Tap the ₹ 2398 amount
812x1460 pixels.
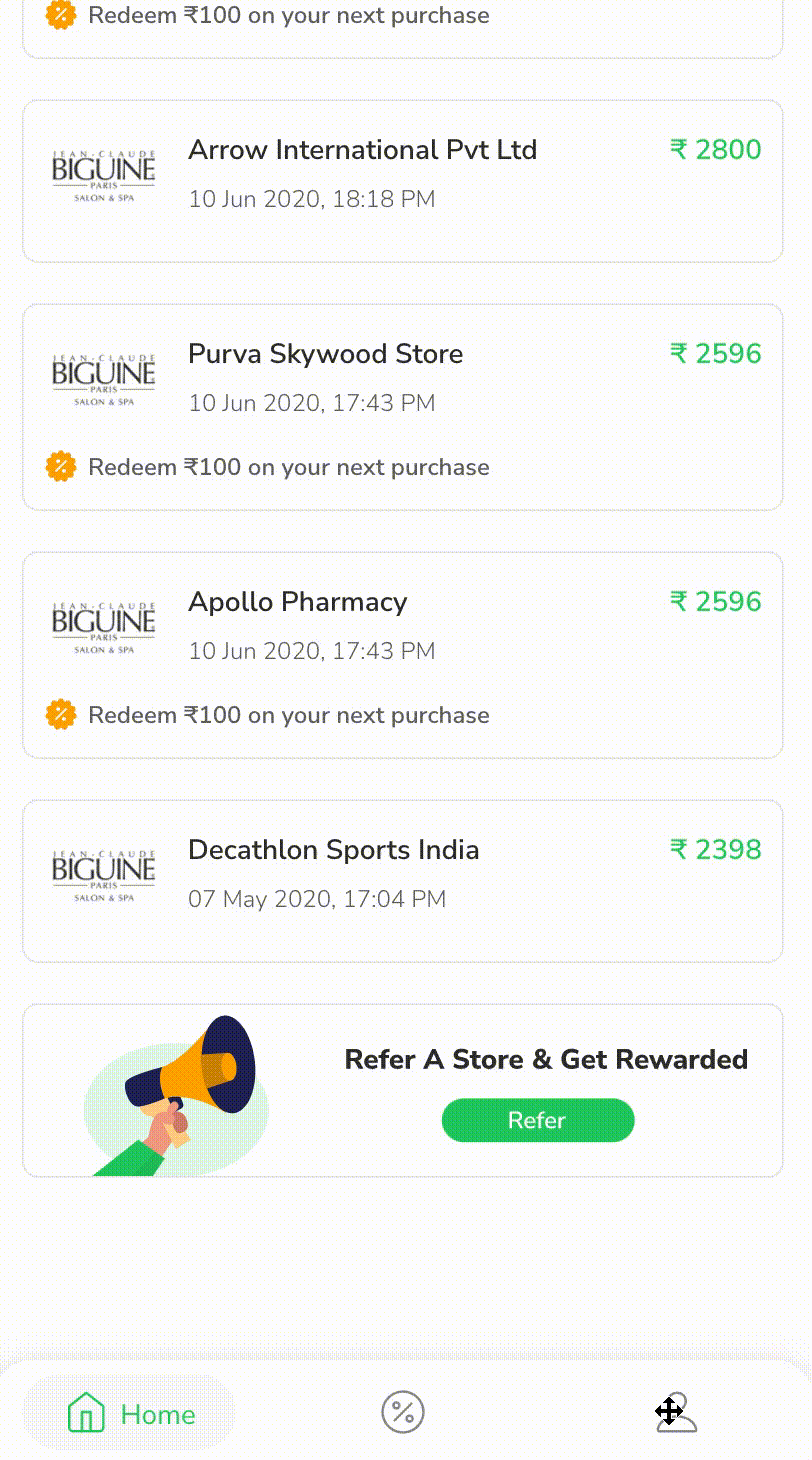point(715,850)
